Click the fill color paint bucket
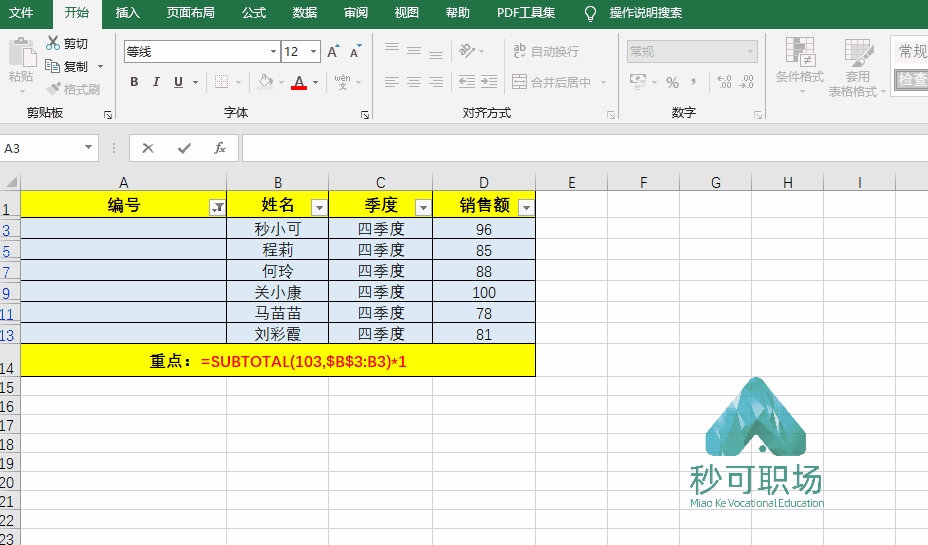The image size is (928, 545). (266, 82)
